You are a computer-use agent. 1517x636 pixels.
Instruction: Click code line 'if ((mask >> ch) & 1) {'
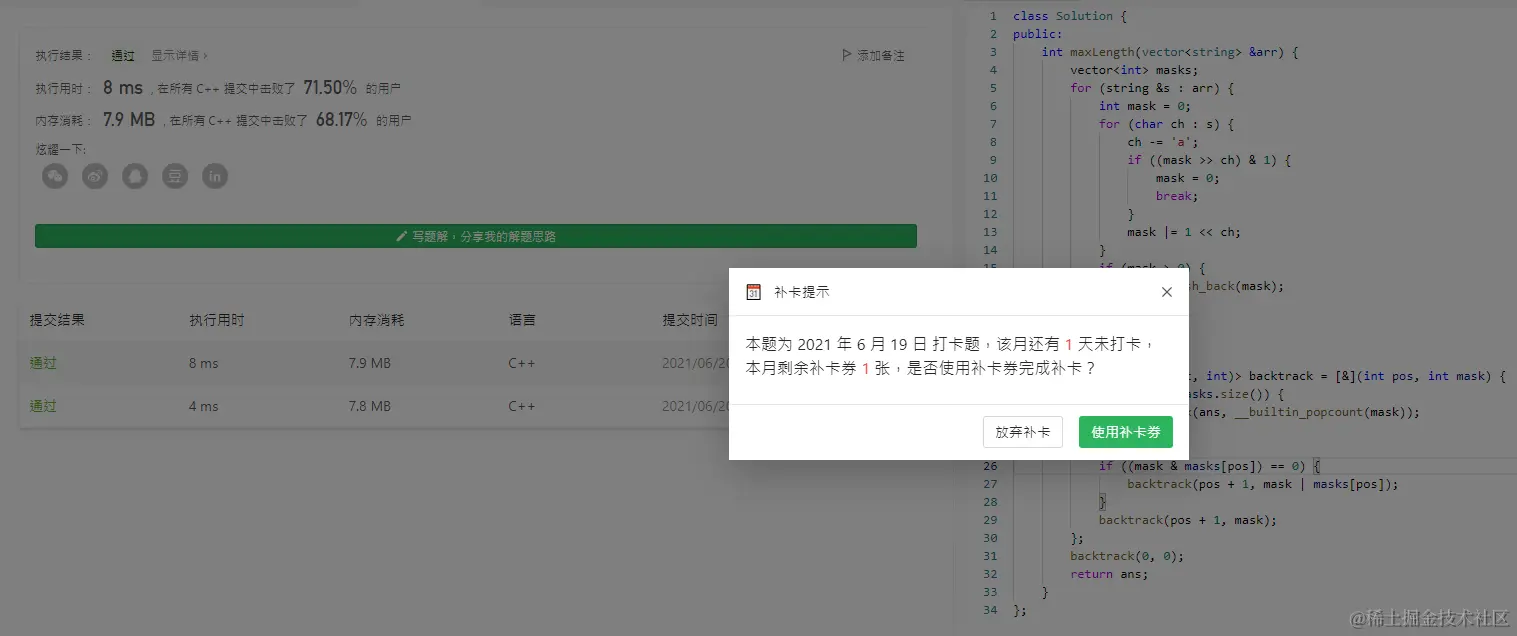(1209, 160)
